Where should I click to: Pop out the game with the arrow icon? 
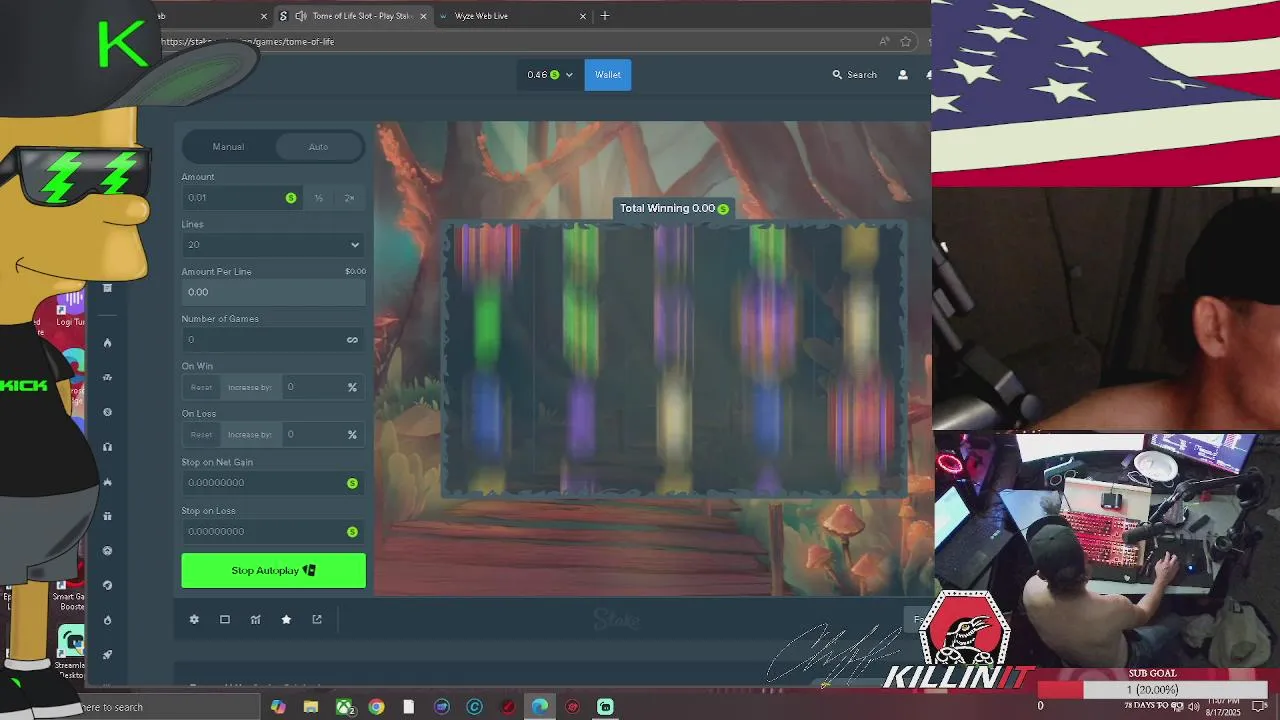point(317,620)
